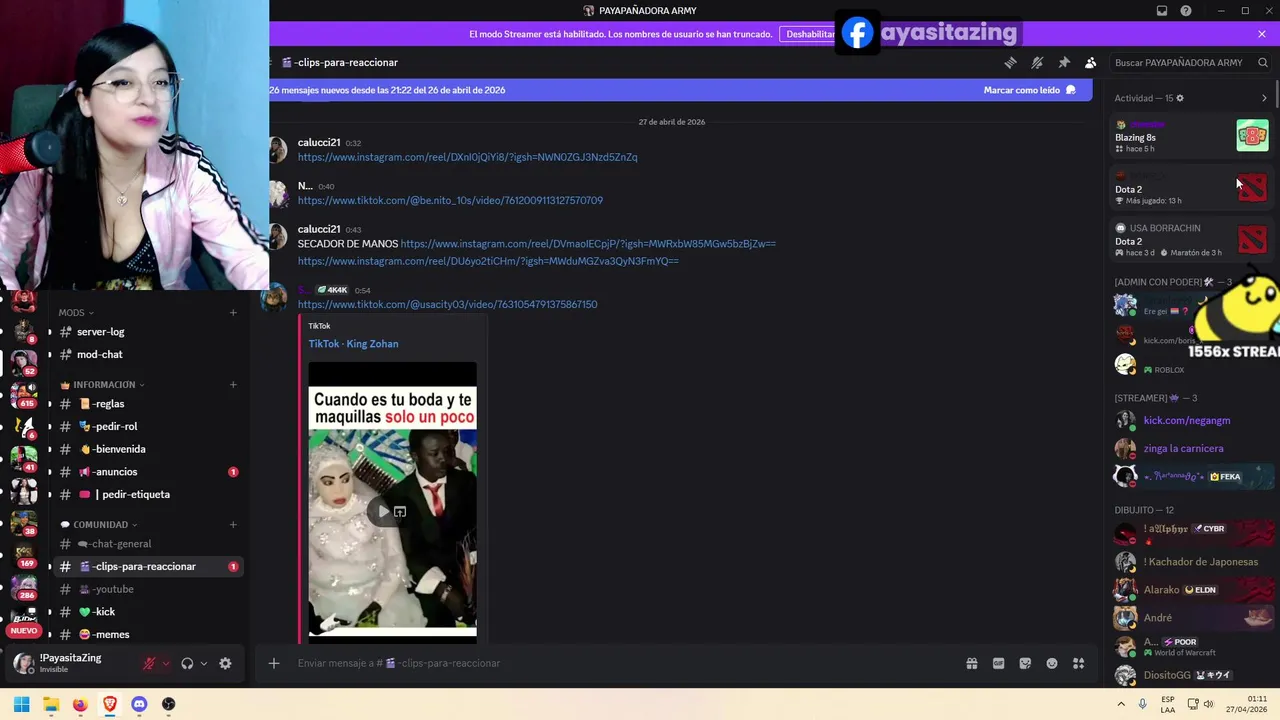The width and height of the screenshot is (1280, 720).
Task: Add channel to MODS category
Action: click(x=233, y=313)
